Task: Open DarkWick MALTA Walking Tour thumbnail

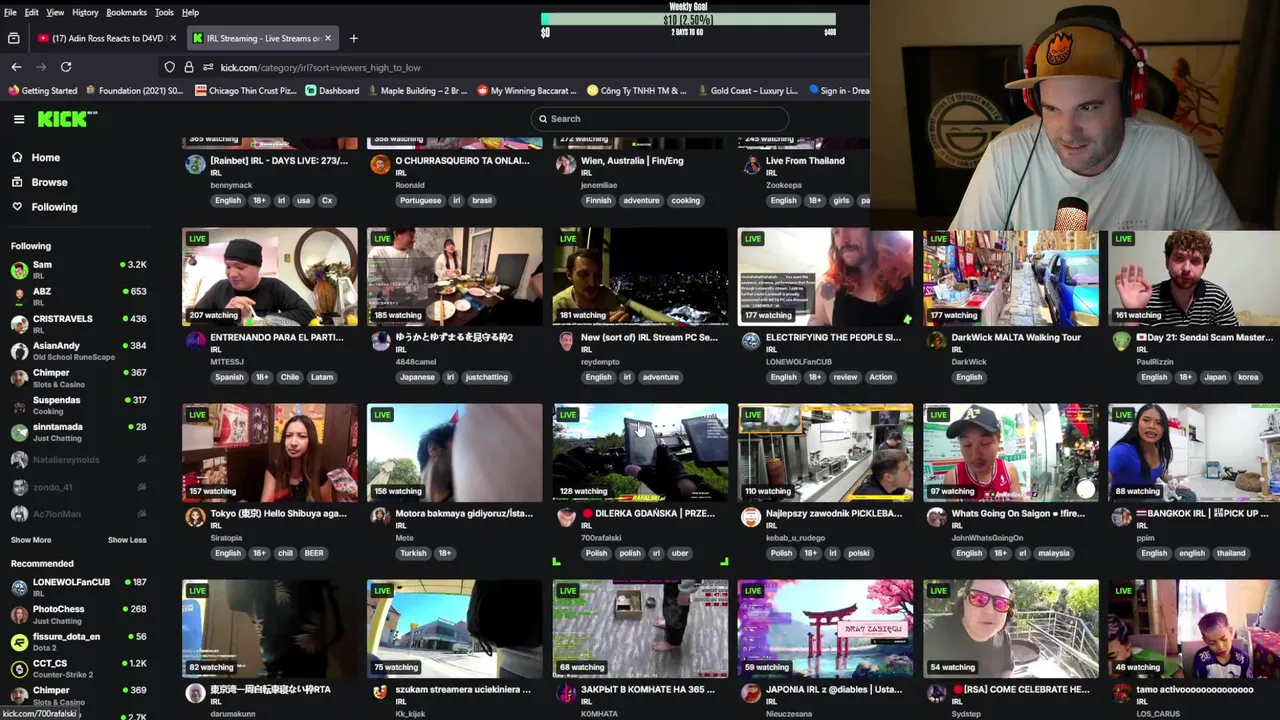Action: coord(1011,277)
